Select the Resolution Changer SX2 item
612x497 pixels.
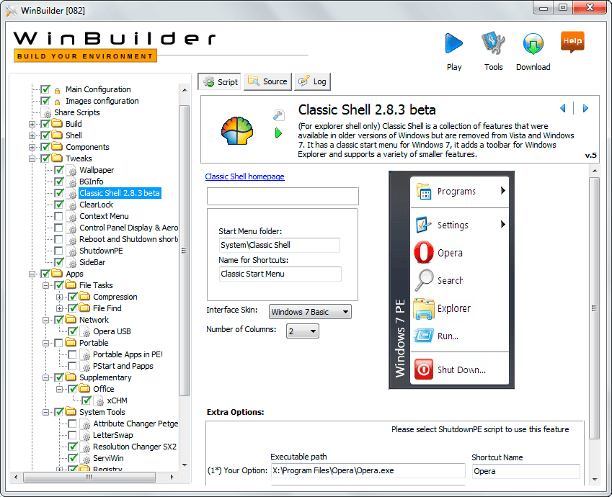(x=135, y=446)
